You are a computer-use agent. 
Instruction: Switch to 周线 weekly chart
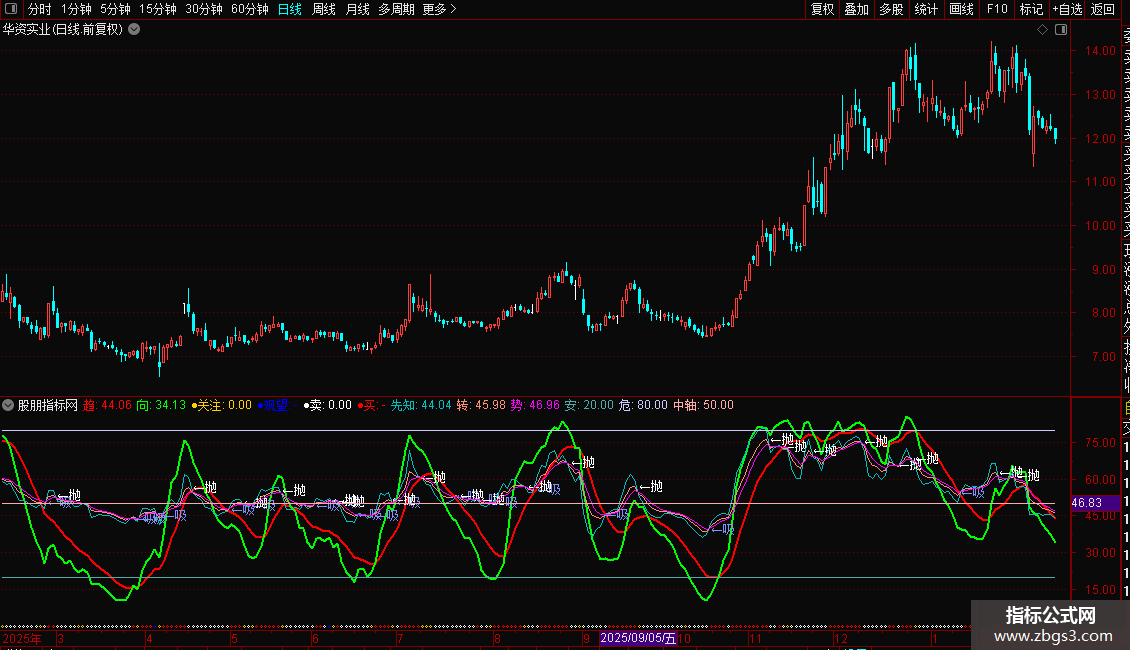click(324, 9)
